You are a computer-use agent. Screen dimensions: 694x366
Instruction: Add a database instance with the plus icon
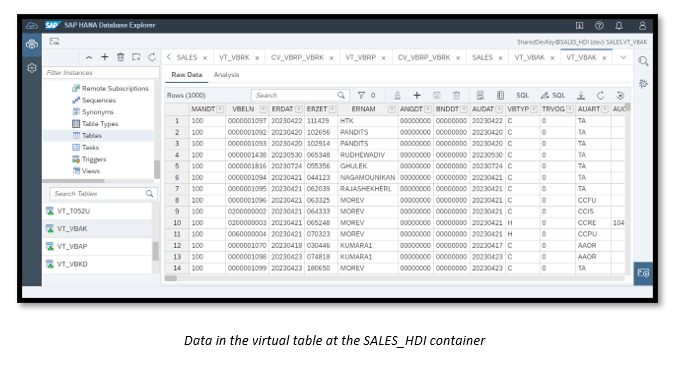pyautogui.click(x=104, y=57)
